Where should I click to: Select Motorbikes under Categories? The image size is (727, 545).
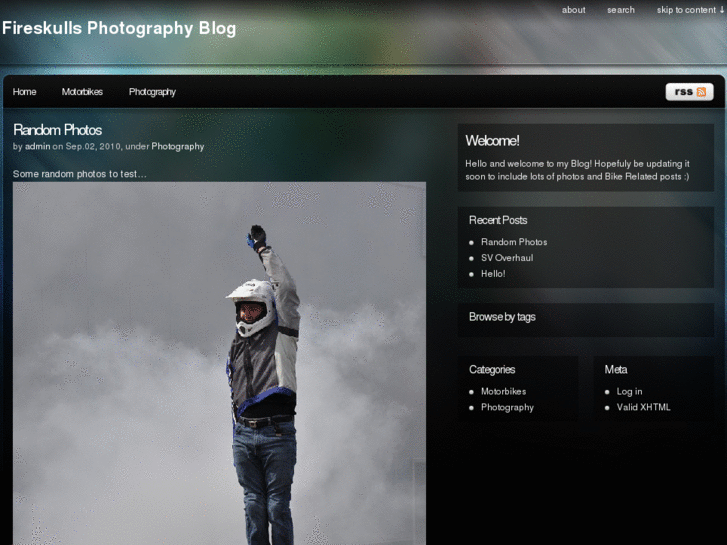(x=503, y=391)
